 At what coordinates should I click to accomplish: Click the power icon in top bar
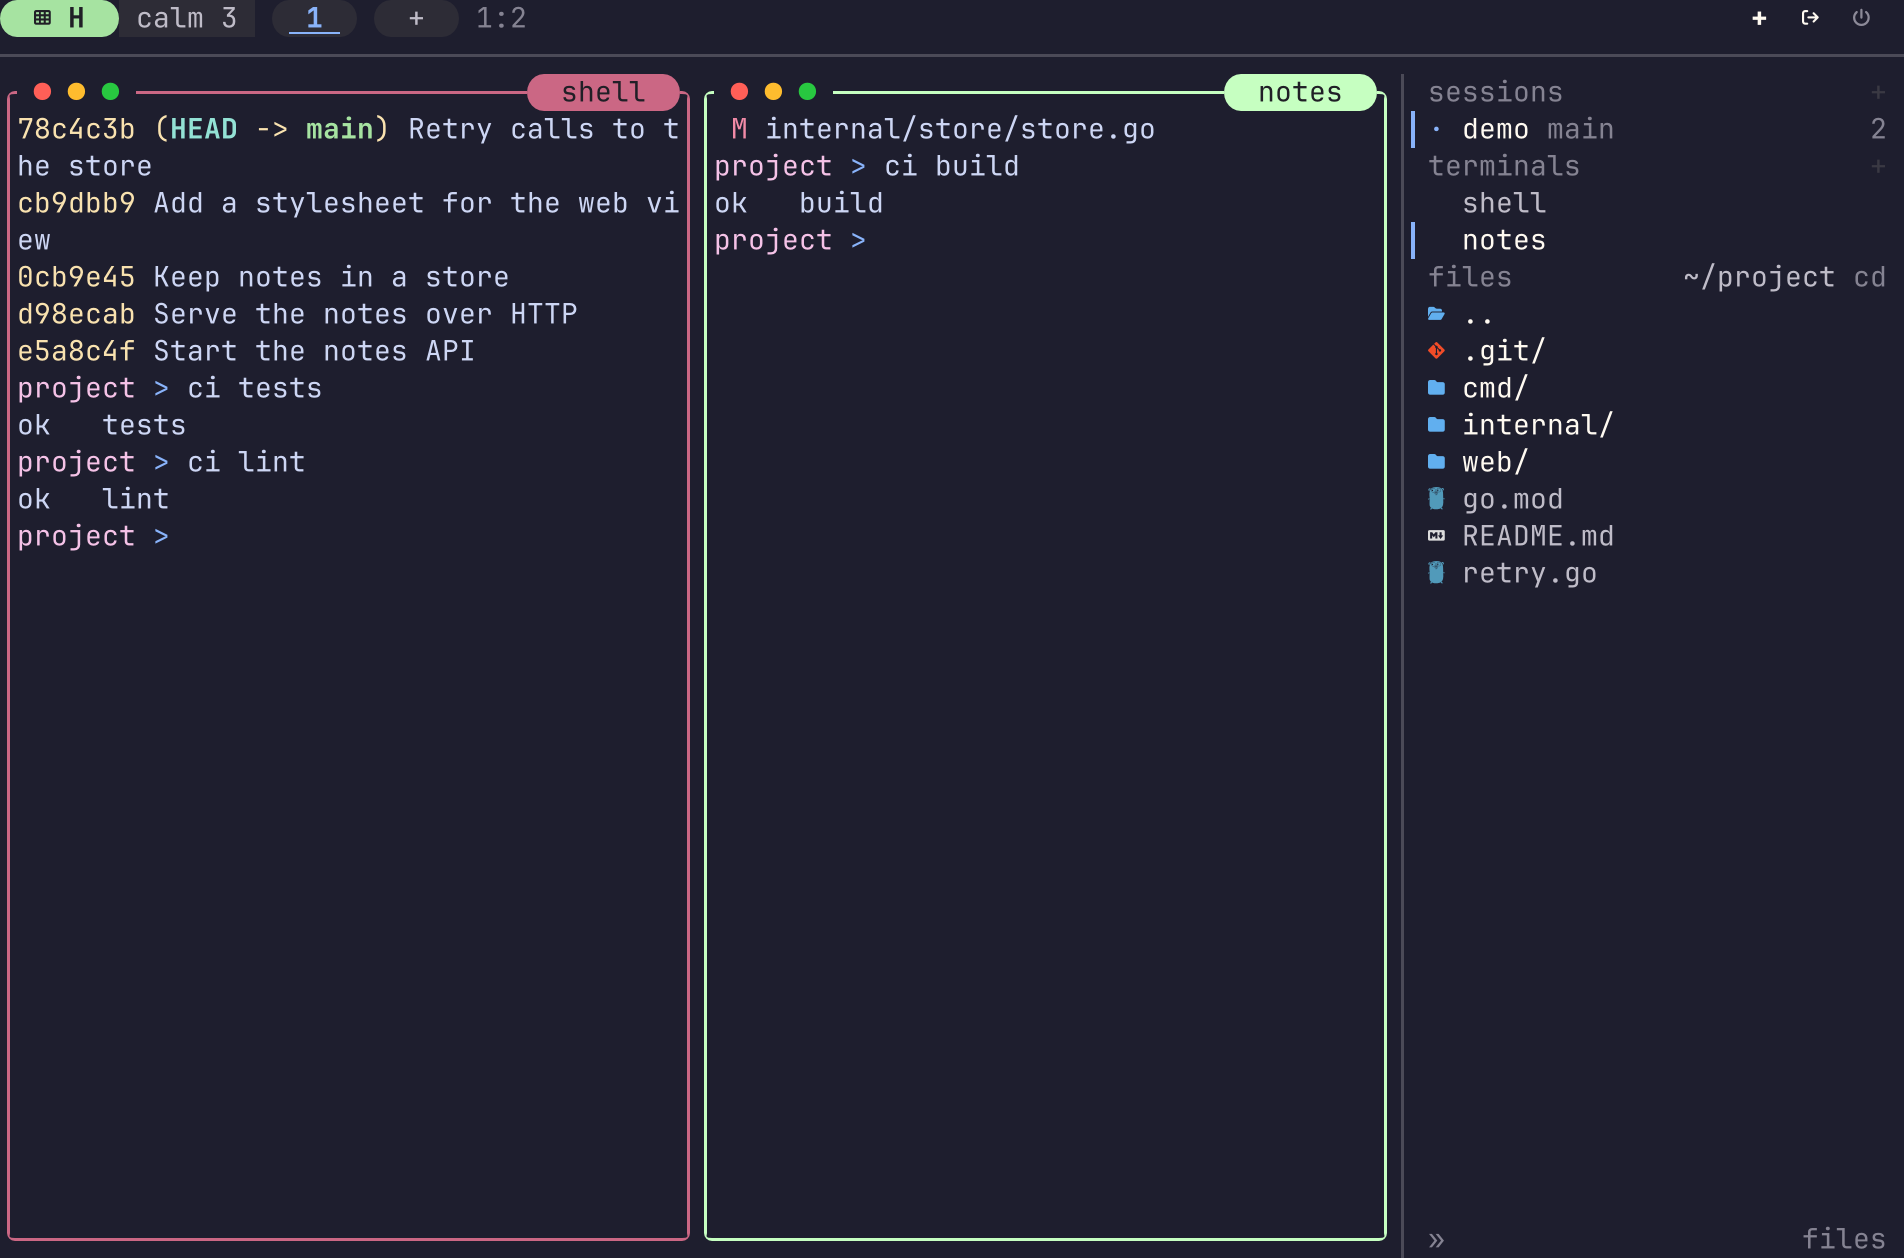point(1861,18)
